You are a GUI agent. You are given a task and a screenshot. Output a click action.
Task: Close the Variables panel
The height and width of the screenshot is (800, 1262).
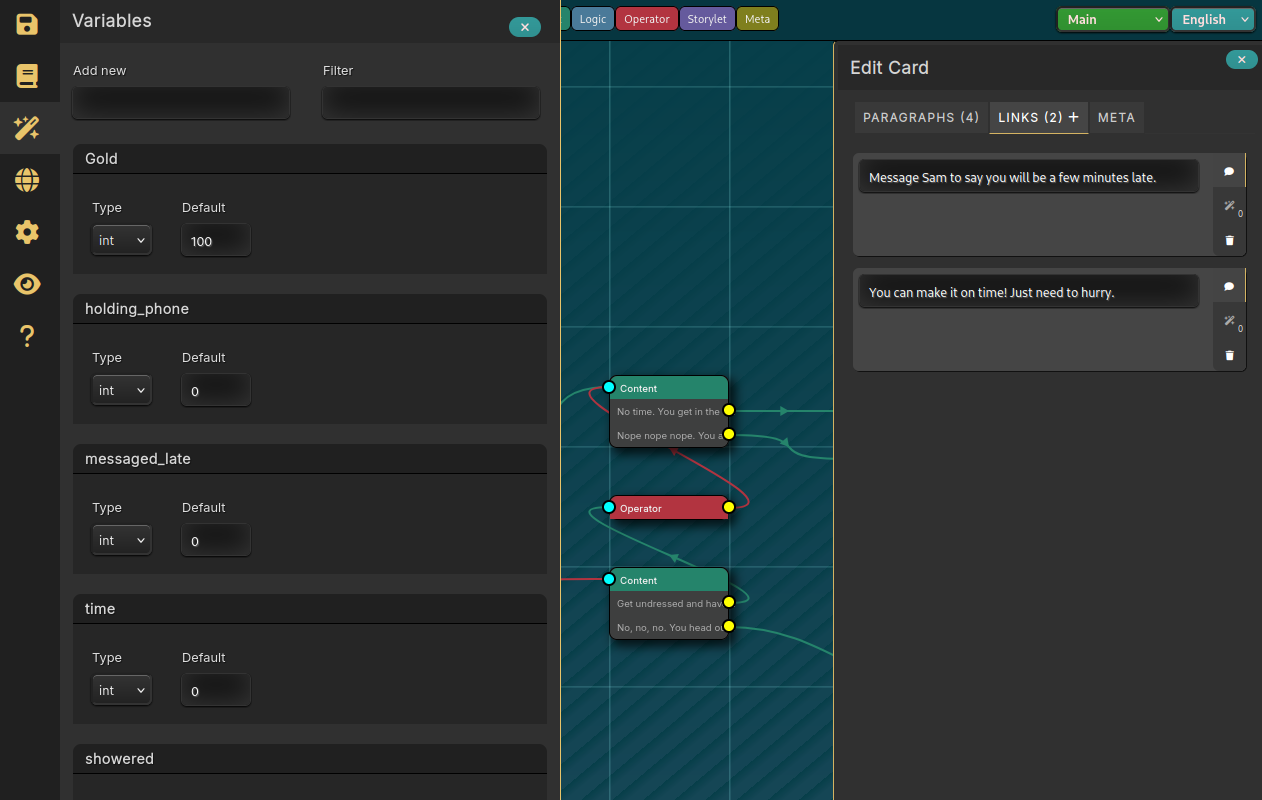click(x=525, y=27)
